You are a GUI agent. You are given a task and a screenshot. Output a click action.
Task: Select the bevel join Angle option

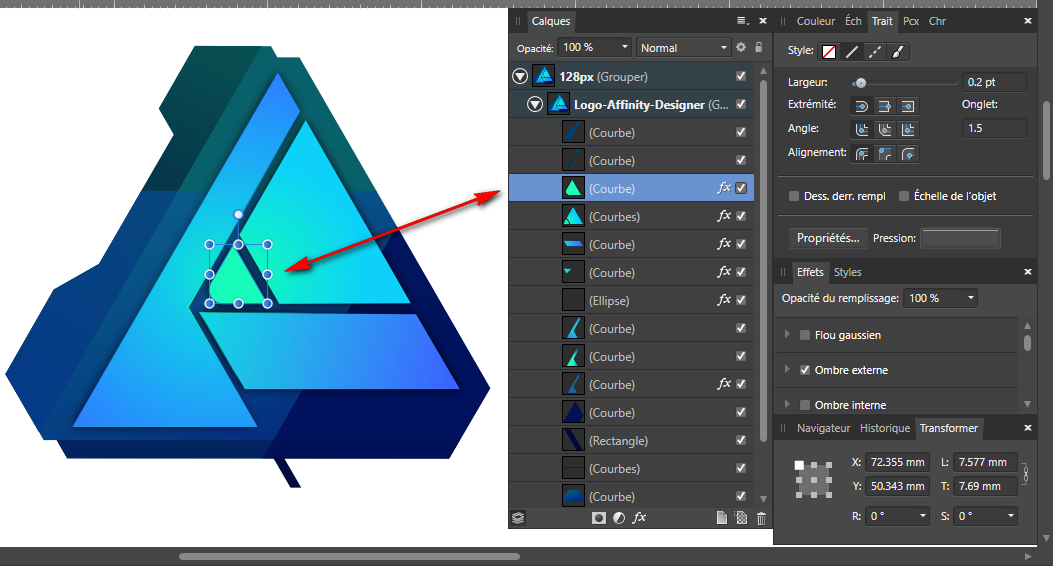(885, 130)
